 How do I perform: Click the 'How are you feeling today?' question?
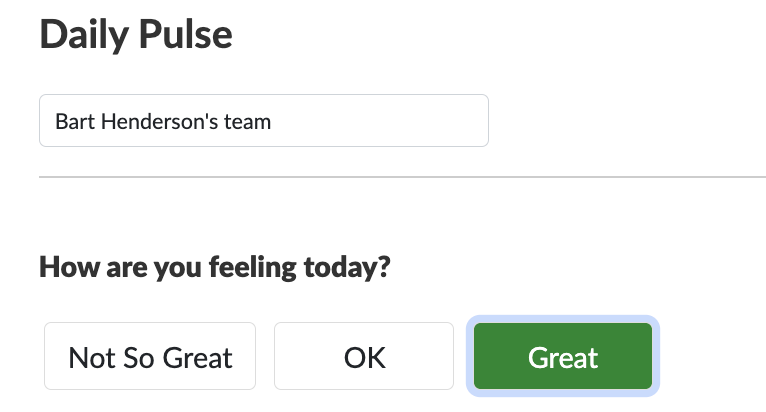[x=214, y=268]
